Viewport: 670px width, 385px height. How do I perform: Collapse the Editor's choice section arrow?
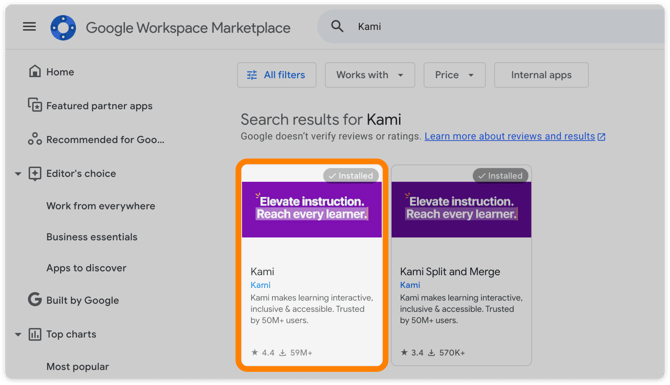[x=18, y=173]
